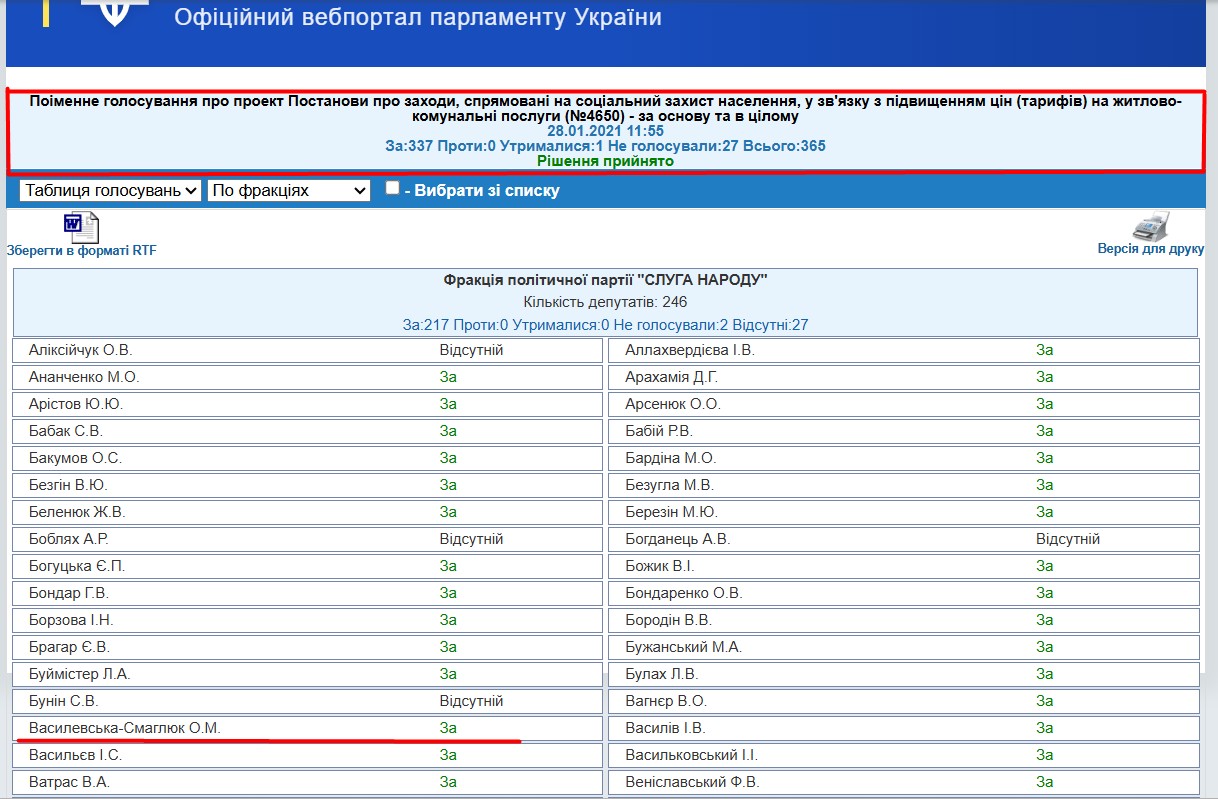The width and height of the screenshot is (1218, 799).
Task: Click the printer icon for print version
Action: tap(1150, 226)
